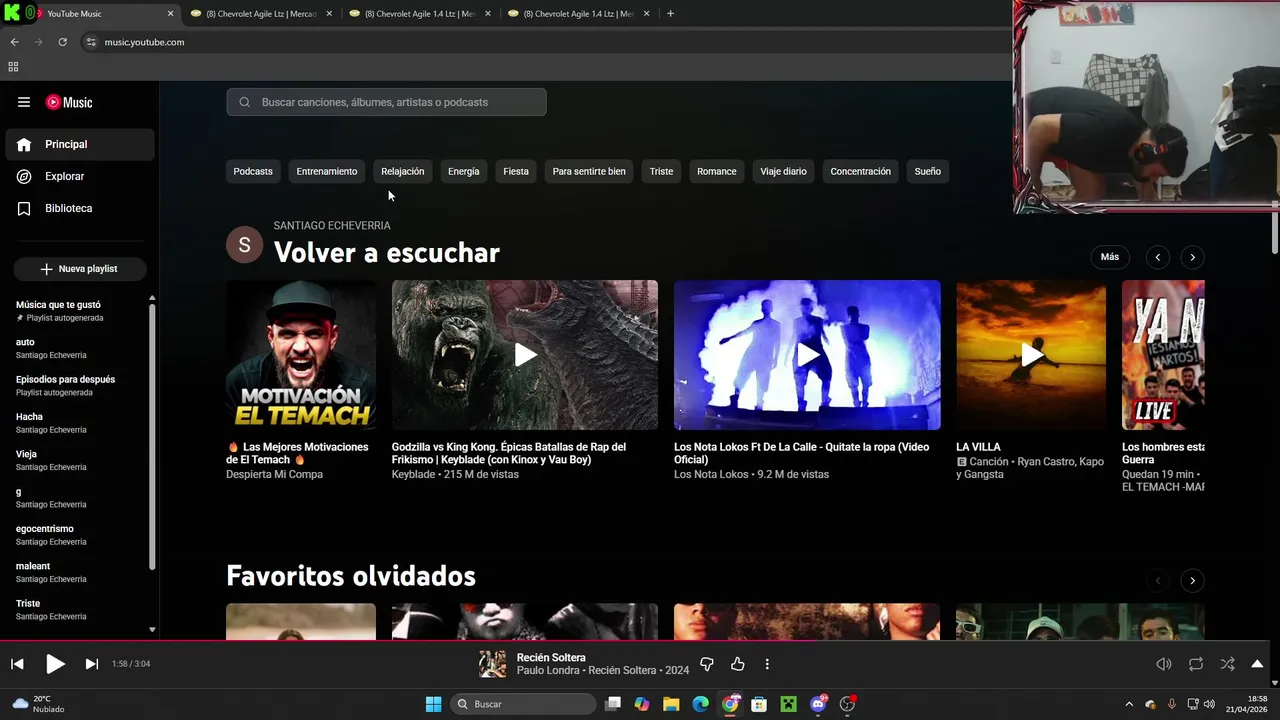Viewport: 1280px width, 720px height.
Task: Open the Hacha playlist
Action: point(80,423)
